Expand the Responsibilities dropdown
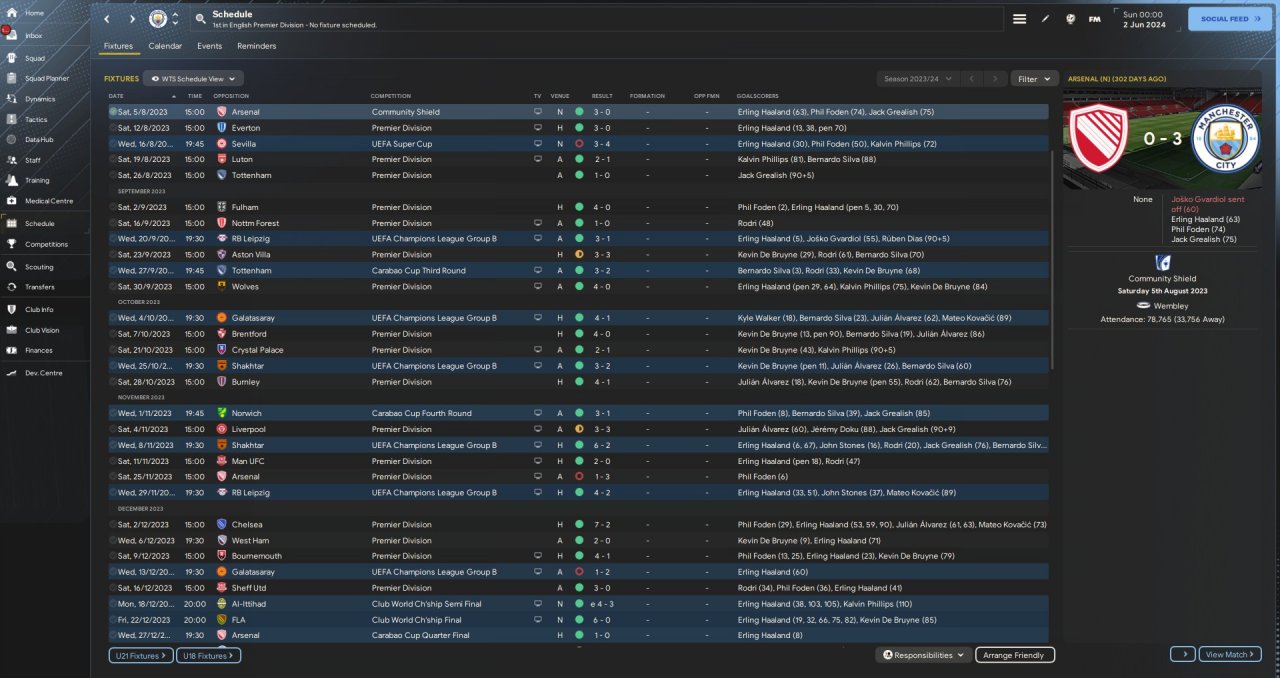Image resolution: width=1280 pixels, height=678 pixels. [923, 655]
